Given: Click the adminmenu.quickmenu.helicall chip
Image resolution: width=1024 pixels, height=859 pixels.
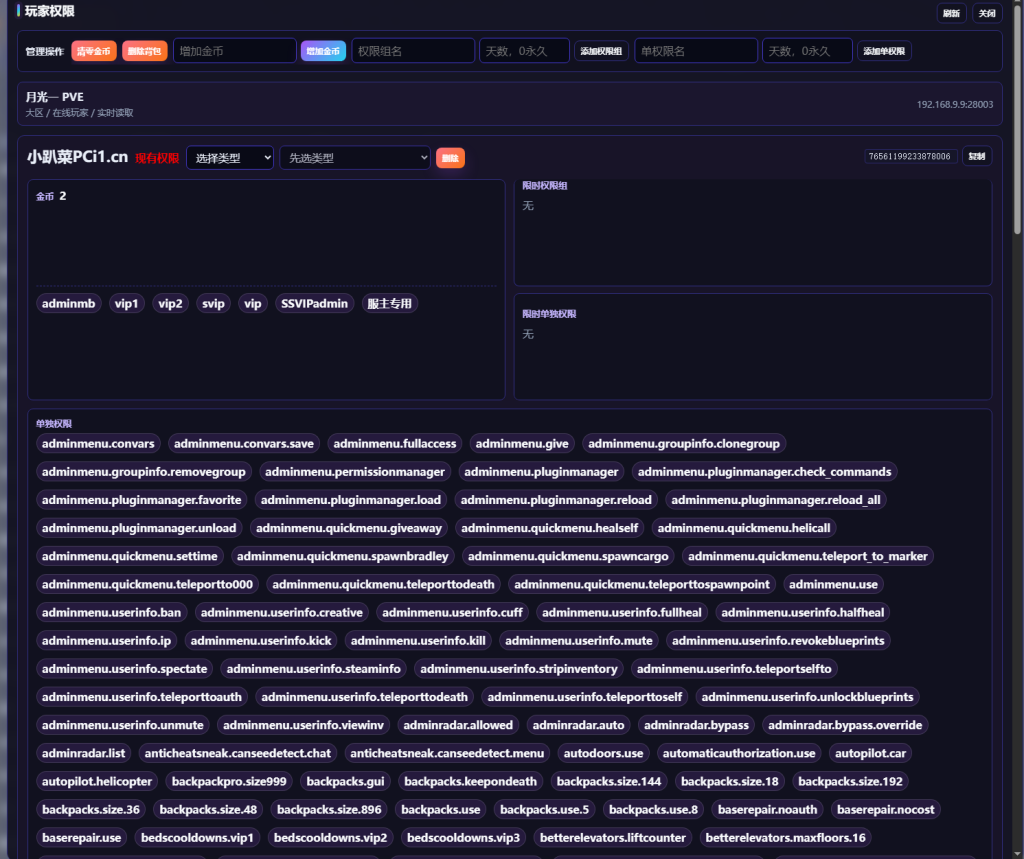Looking at the screenshot, I should tap(744, 528).
